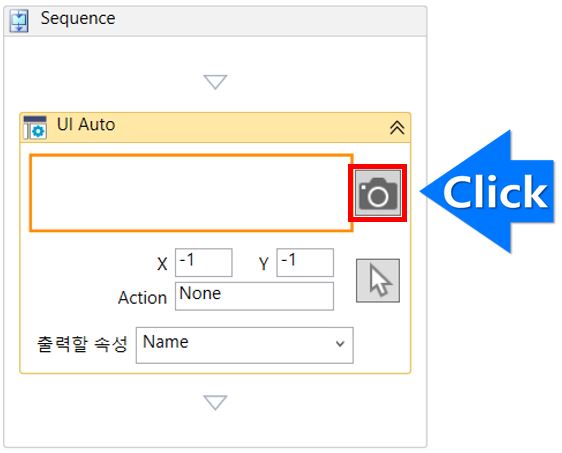Click the Sequence icon in header
This screenshot has width=562, height=453.
[19, 21]
